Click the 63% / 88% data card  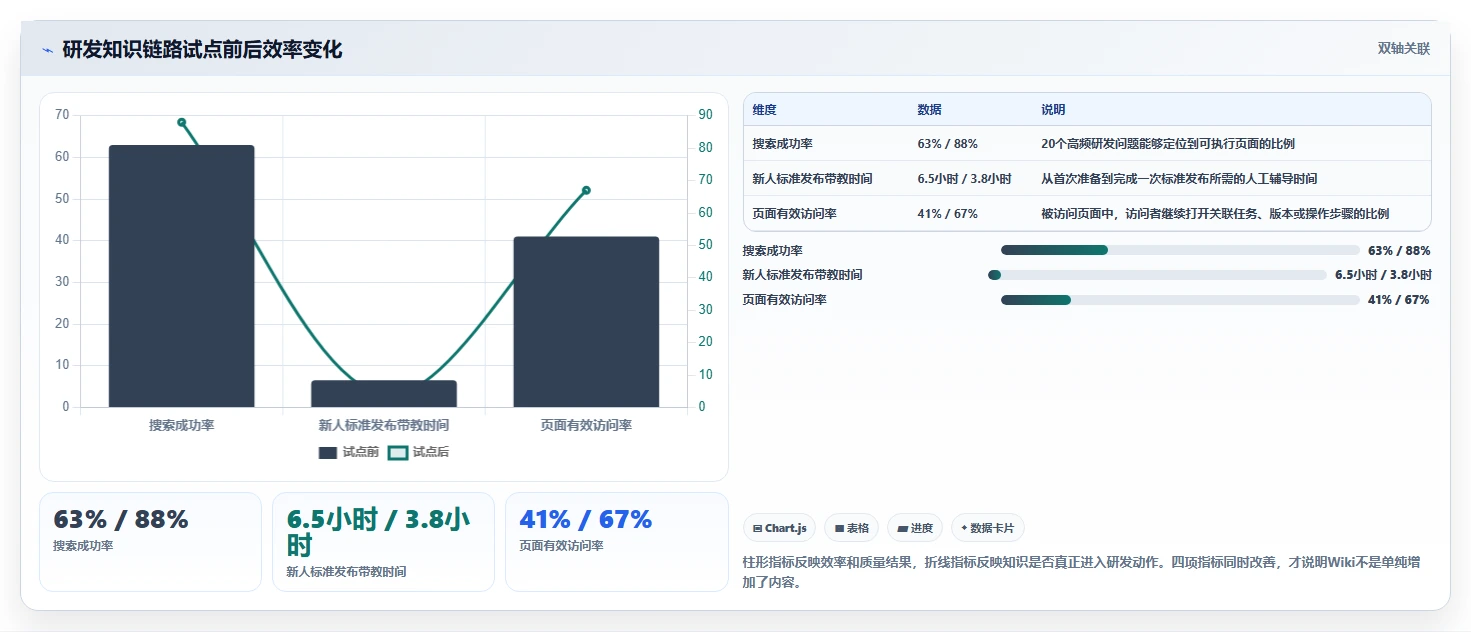(150, 541)
